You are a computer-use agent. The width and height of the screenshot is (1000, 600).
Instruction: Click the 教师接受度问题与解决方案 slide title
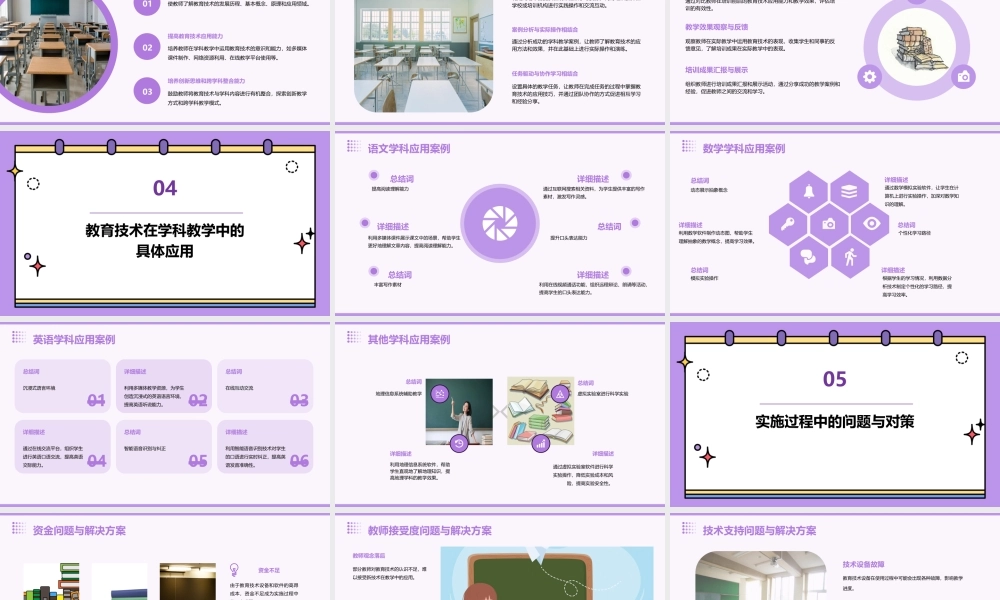click(x=429, y=530)
